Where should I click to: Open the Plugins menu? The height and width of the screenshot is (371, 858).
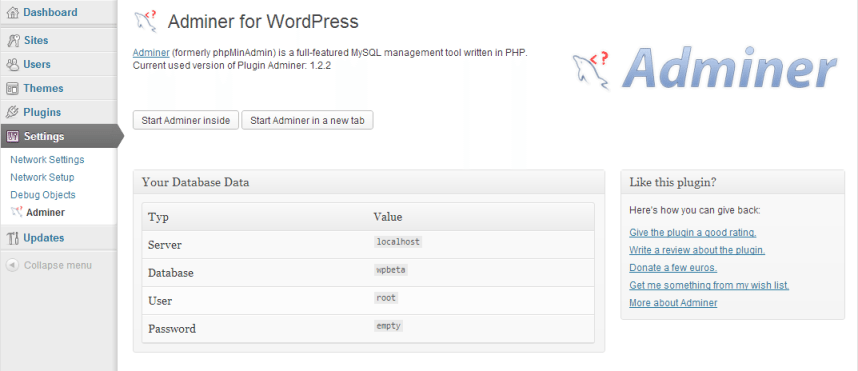pos(42,113)
